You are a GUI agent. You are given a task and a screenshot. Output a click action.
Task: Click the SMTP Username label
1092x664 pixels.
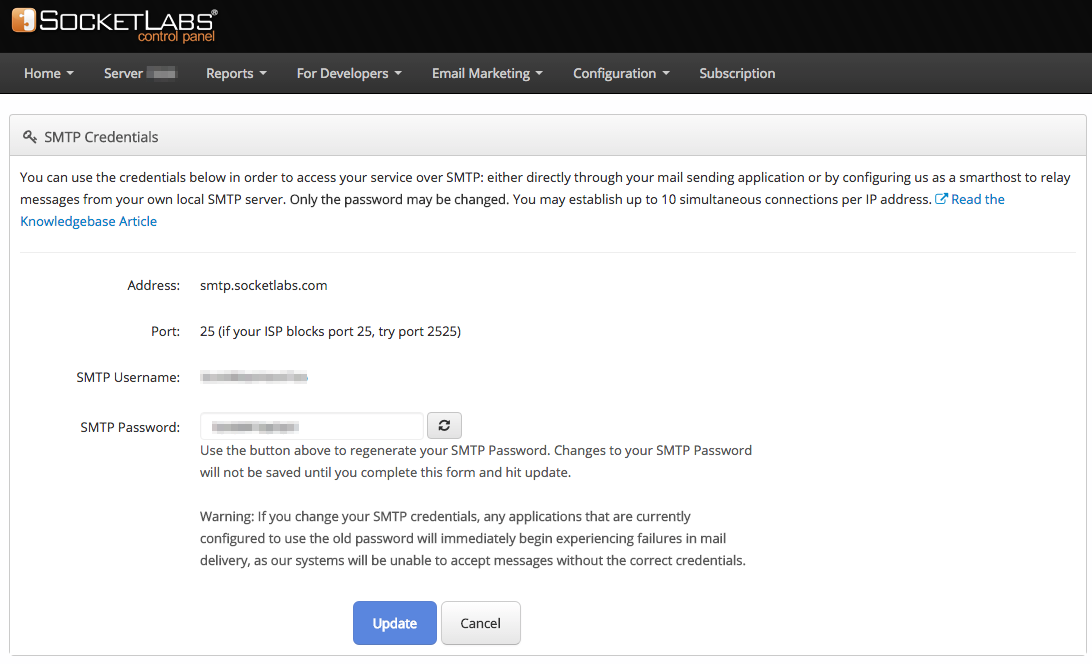[128, 377]
